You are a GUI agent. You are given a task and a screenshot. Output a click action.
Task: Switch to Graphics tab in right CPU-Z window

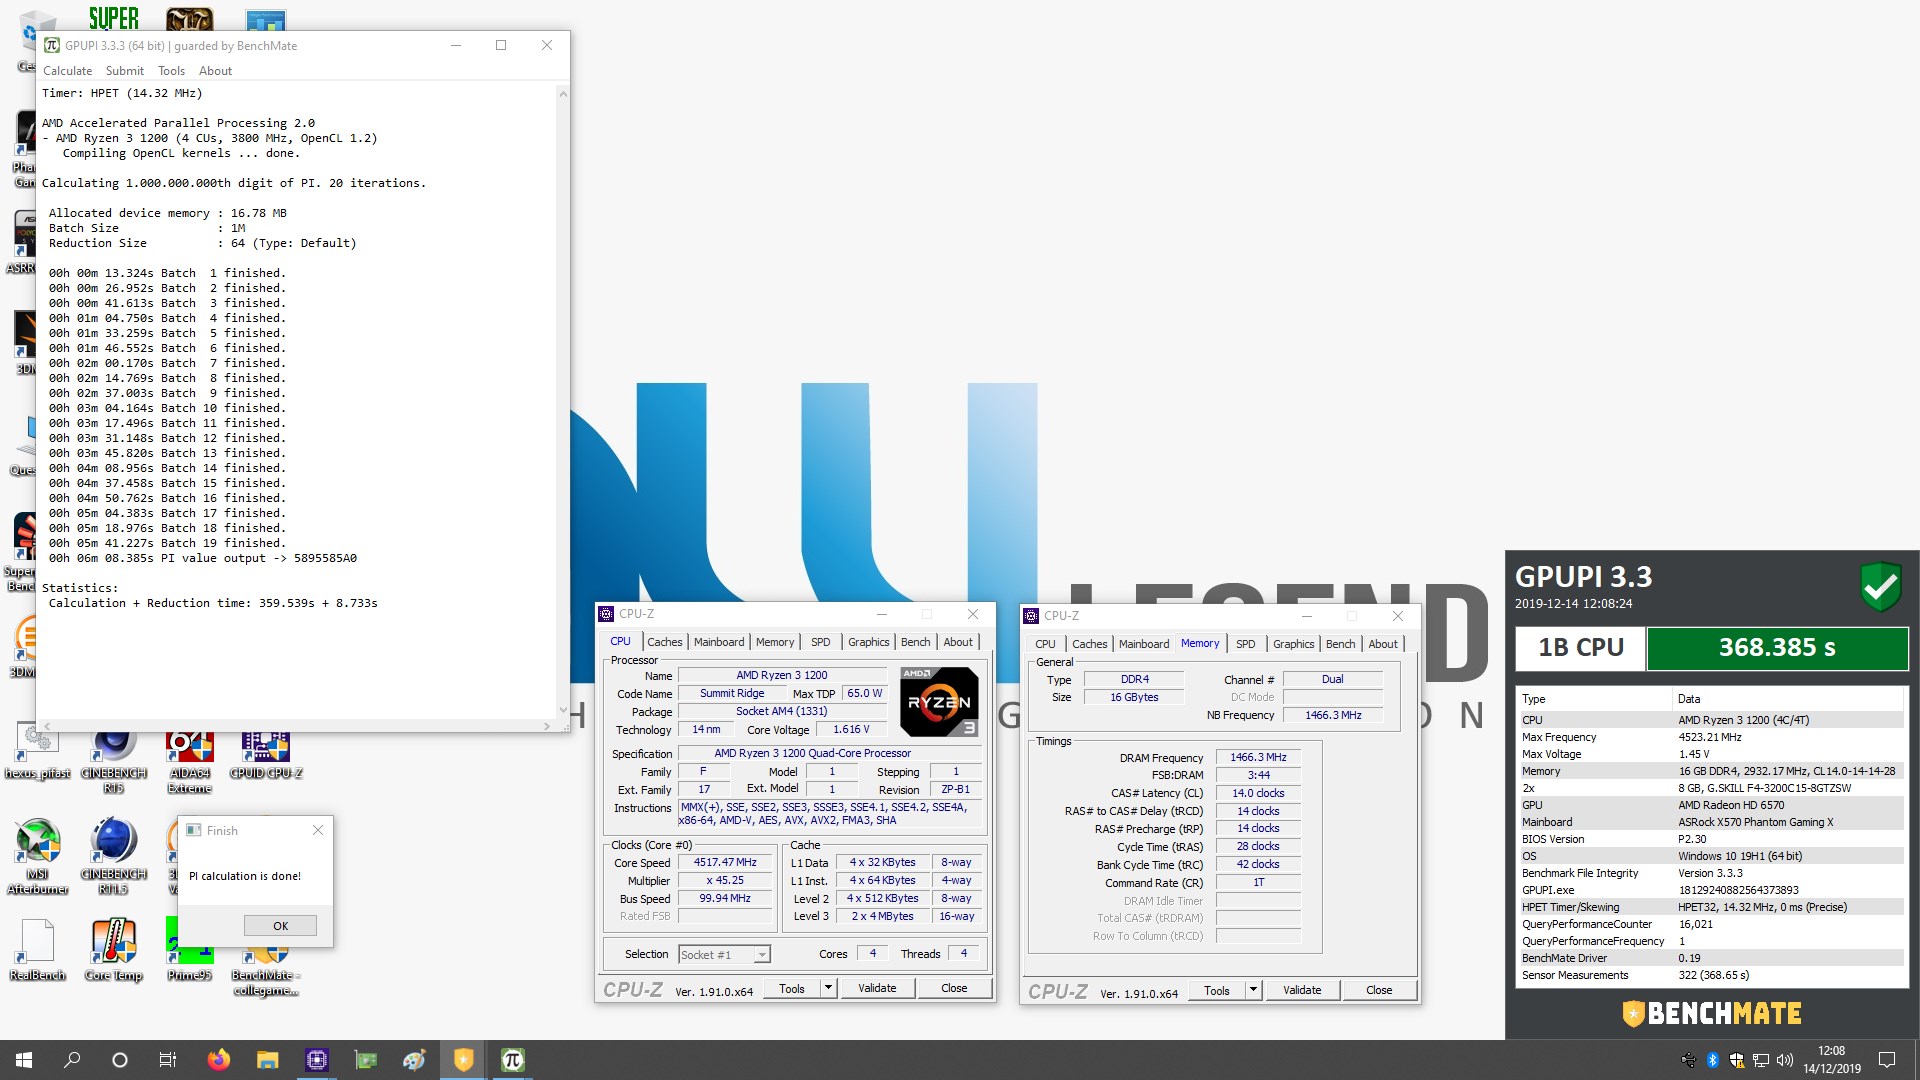pos(1293,644)
